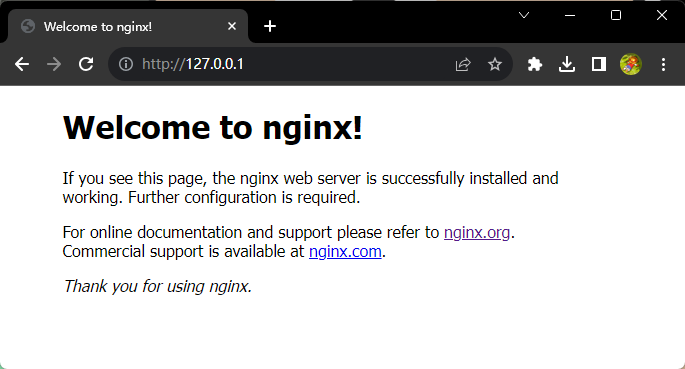Open the Downloads tray icon
Viewport: 685px width, 369px height.
point(567,65)
